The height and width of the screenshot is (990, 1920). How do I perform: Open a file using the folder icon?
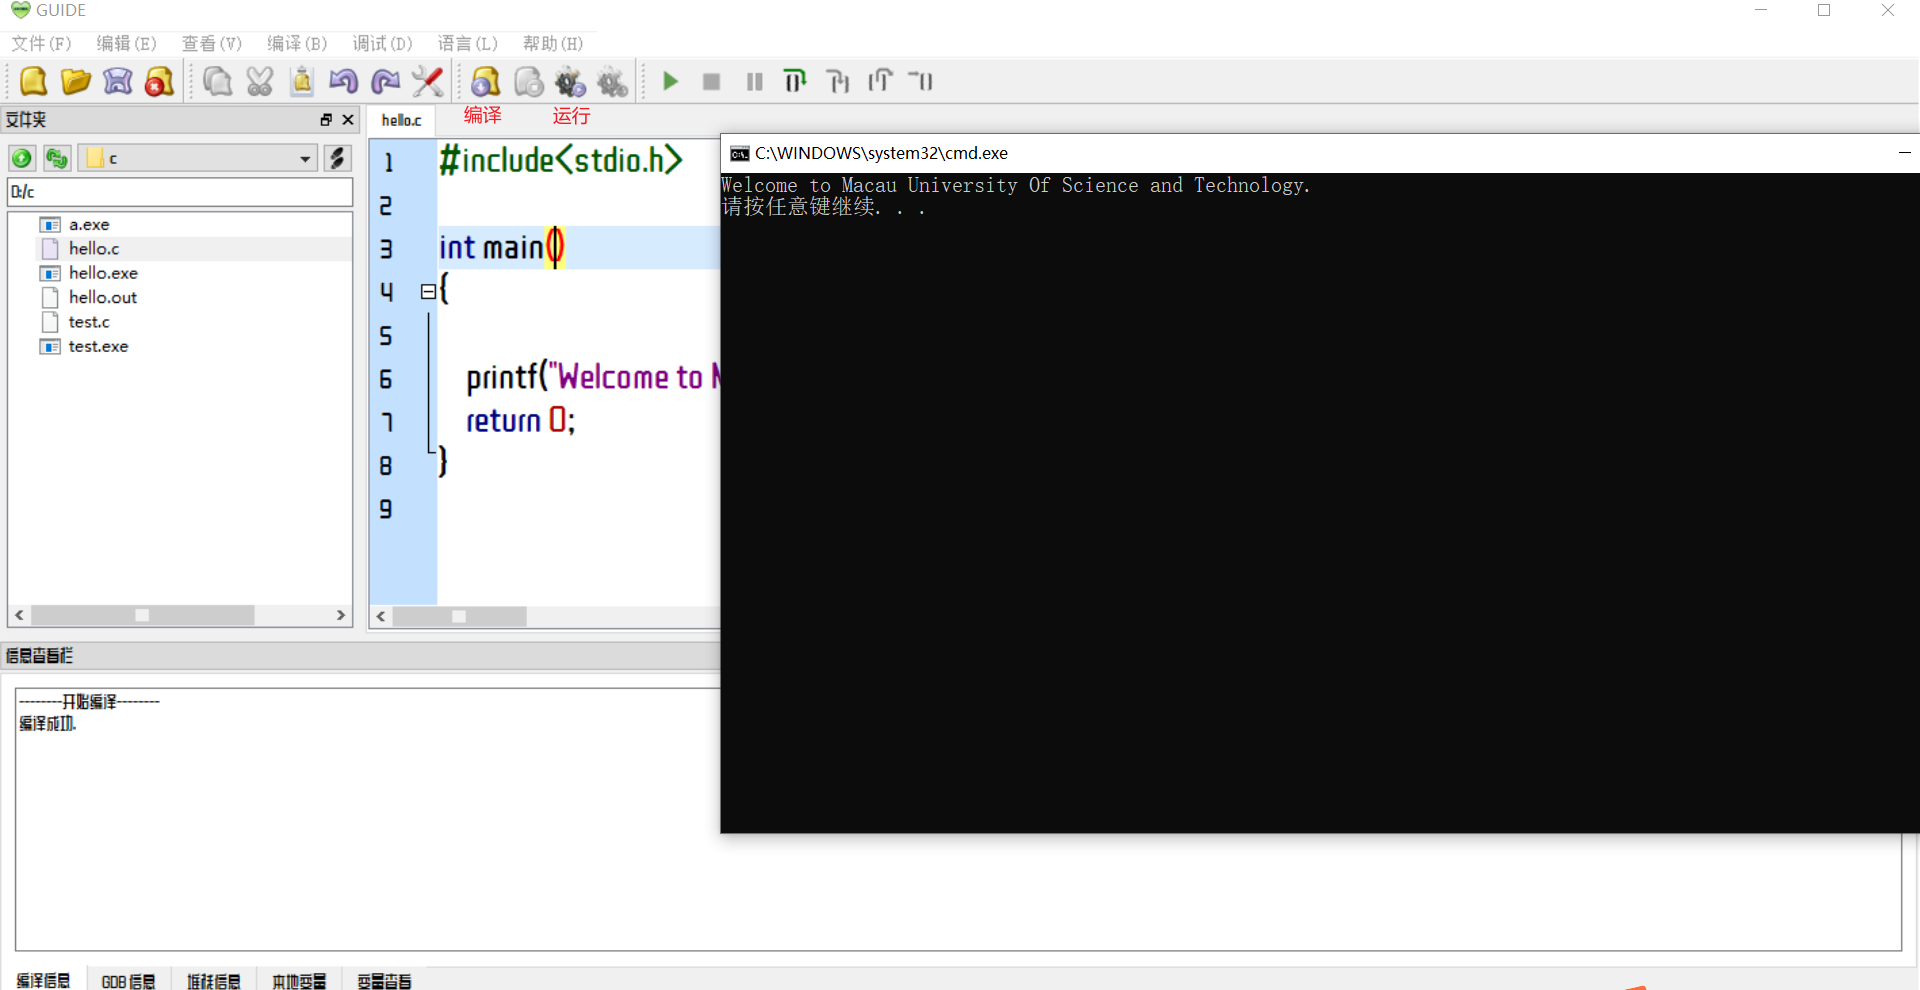coord(75,81)
